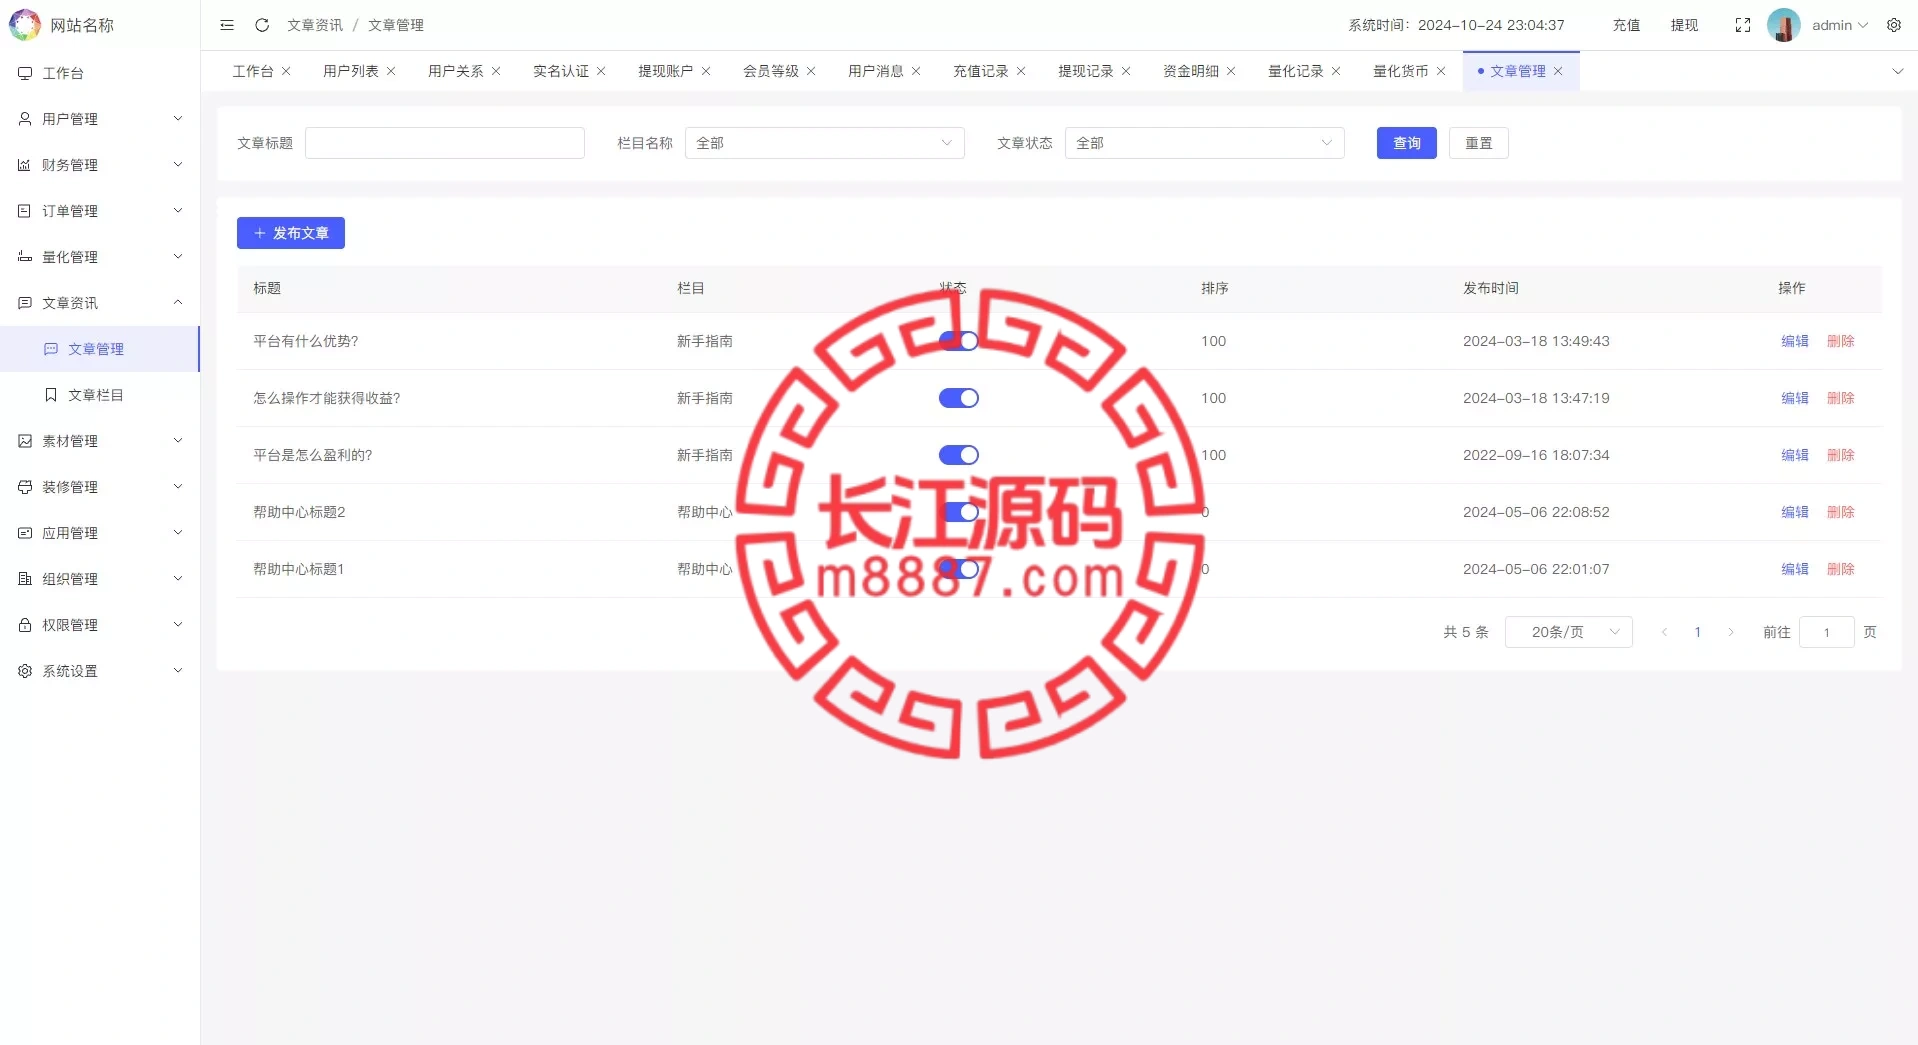The width and height of the screenshot is (1918, 1045).
Task: Expand 素材管理 sidebar menu
Action: 100,441
